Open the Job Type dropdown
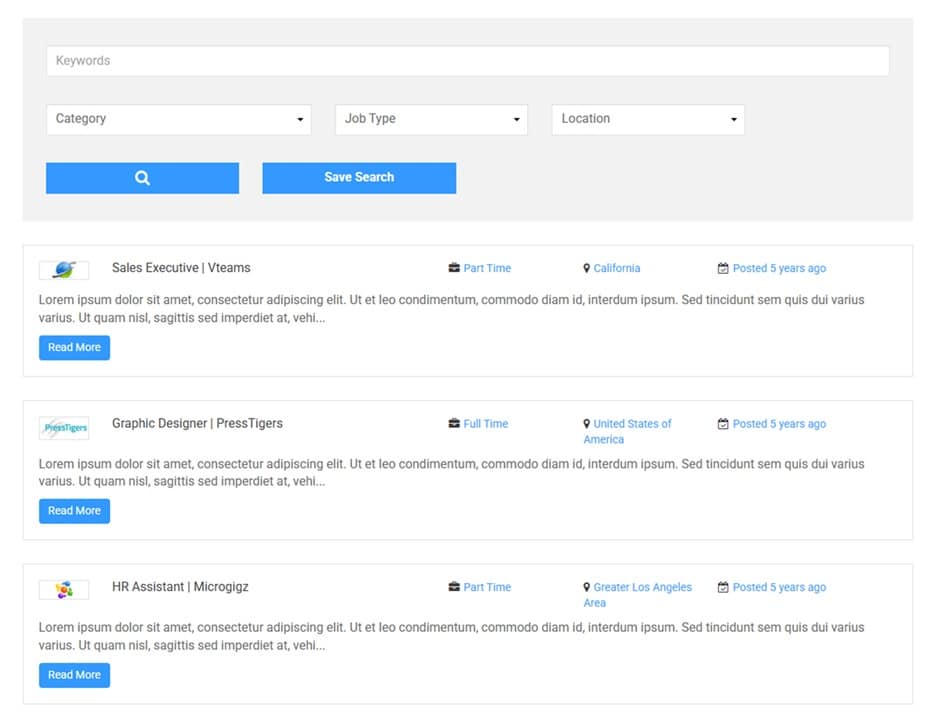Image resolution: width=930 pixels, height=720 pixels. coord(431,119)
